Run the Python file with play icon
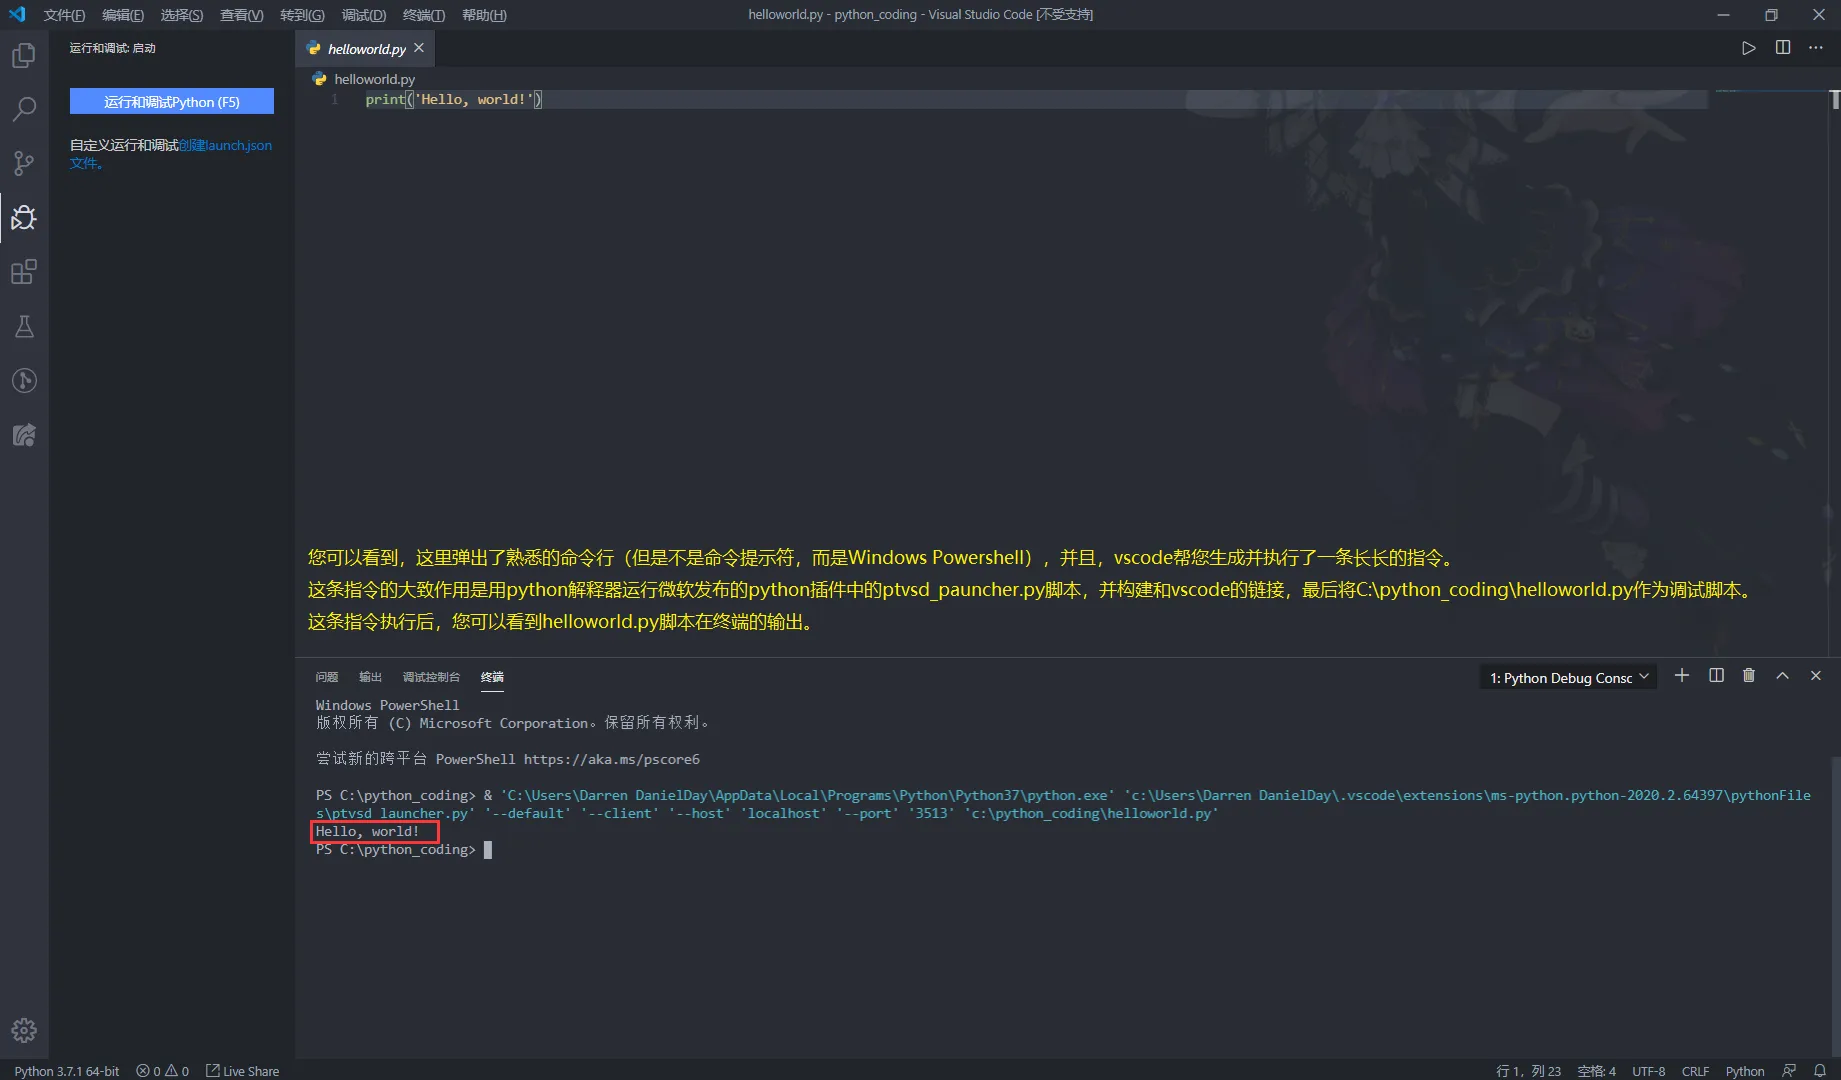 1748,48
